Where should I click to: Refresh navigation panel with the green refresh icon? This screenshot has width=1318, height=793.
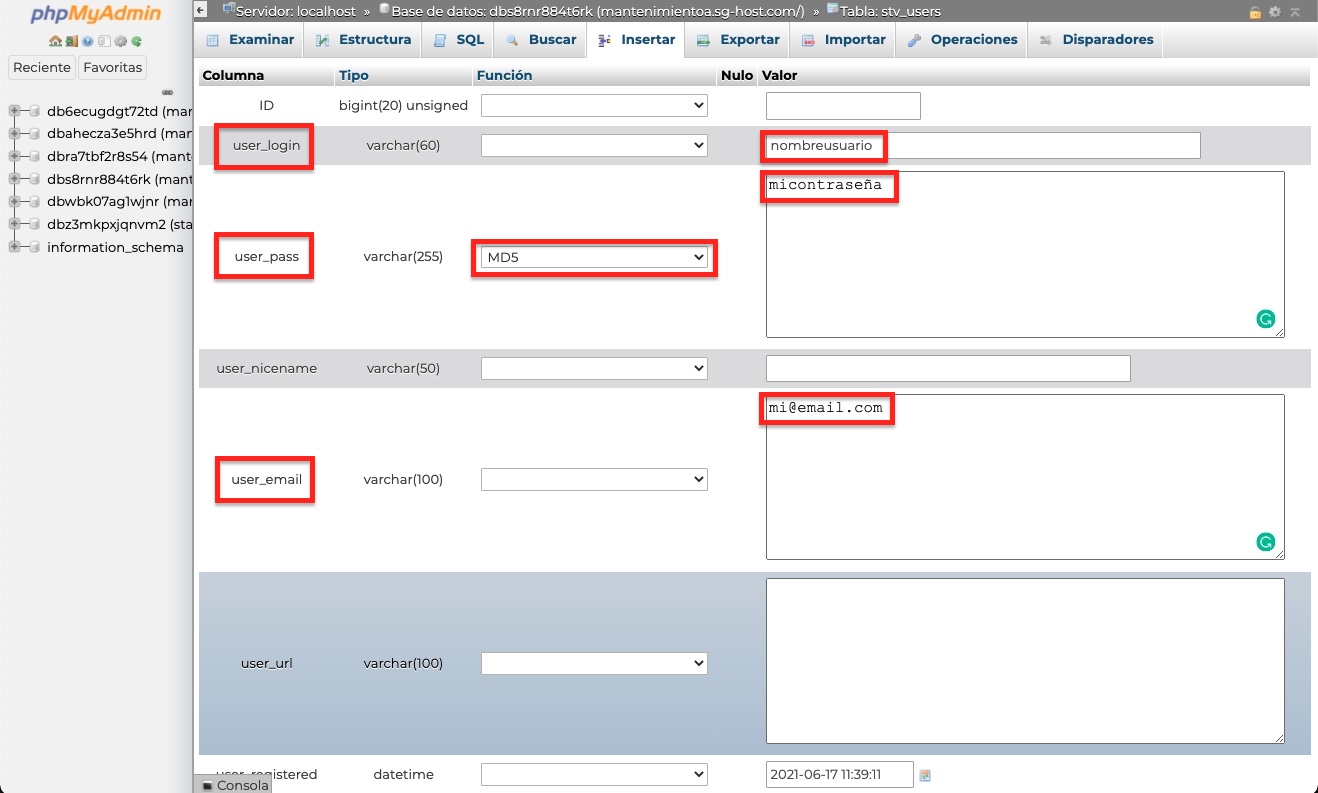[135, 41]
